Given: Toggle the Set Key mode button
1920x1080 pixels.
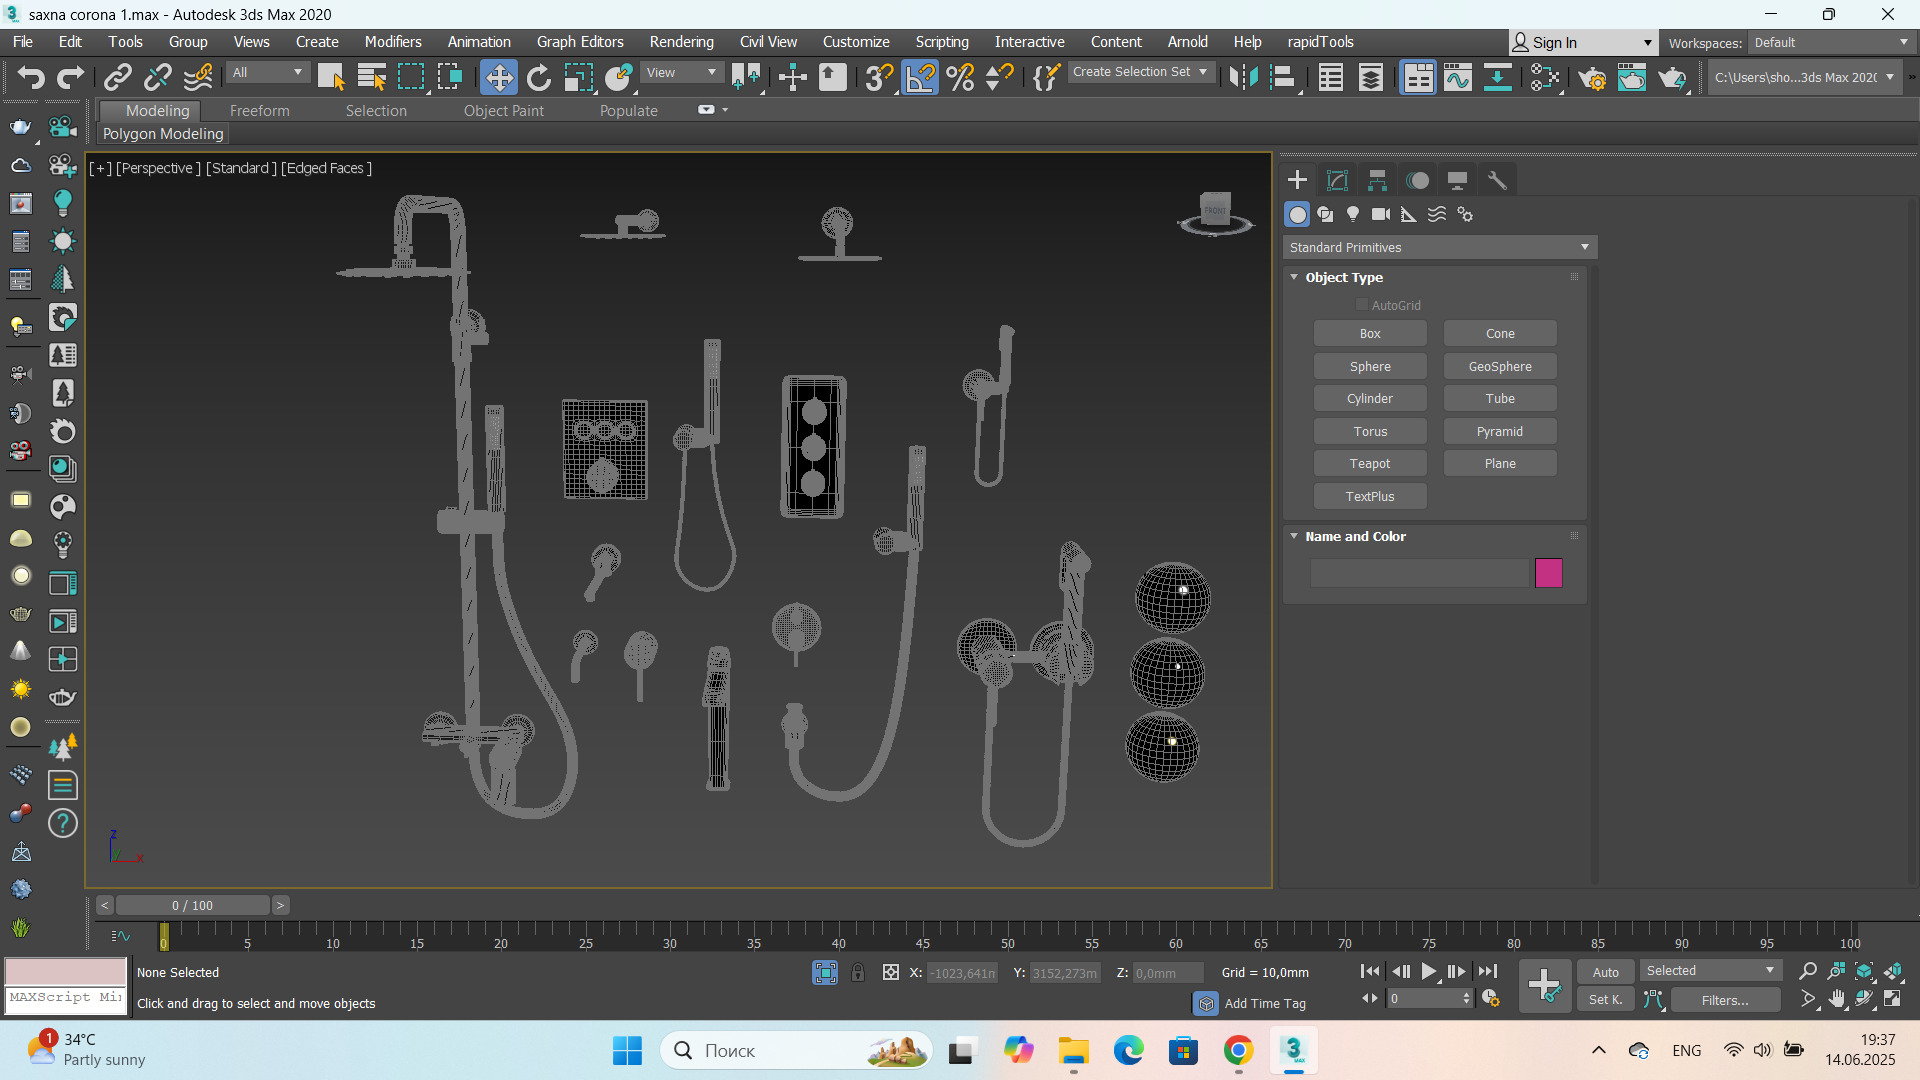Looking at the screenshot, I should (1606, 999).
